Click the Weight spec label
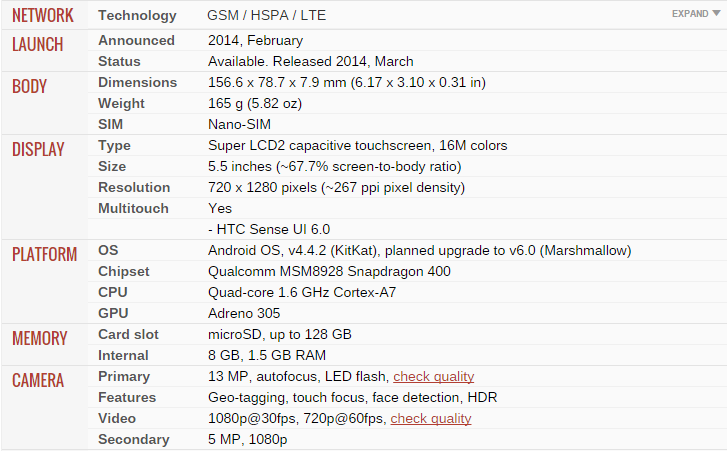The height and width of the screenshot is (451, 727). click(x=121, y=104)
